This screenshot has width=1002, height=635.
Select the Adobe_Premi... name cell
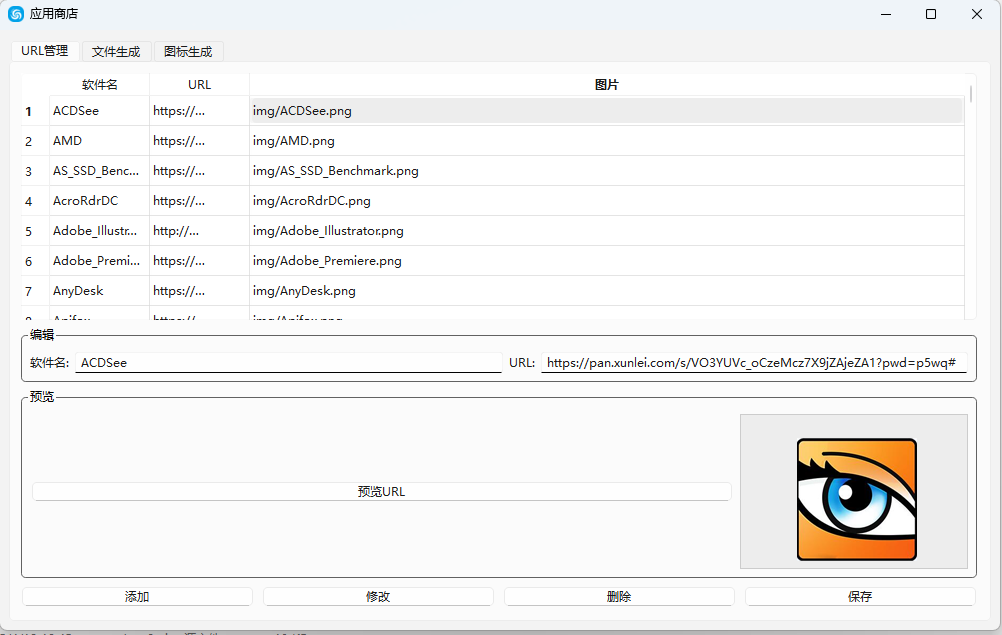pyautogui.click(x=100, y=261)
